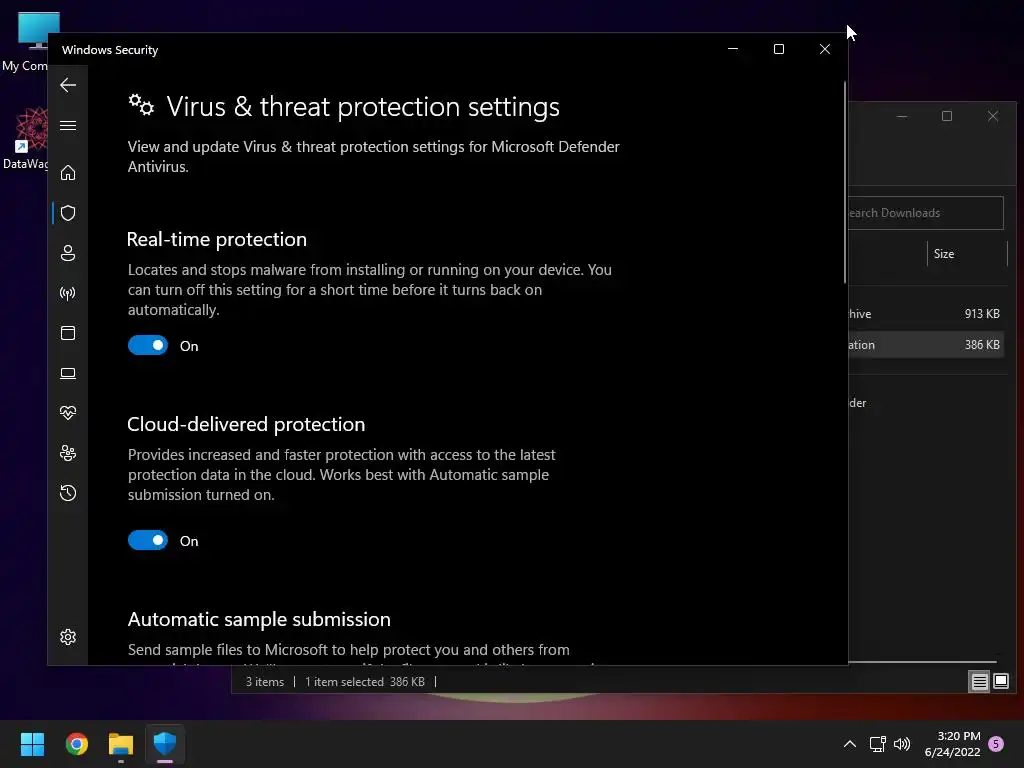Open Account protection person icon

click(68, 253)
